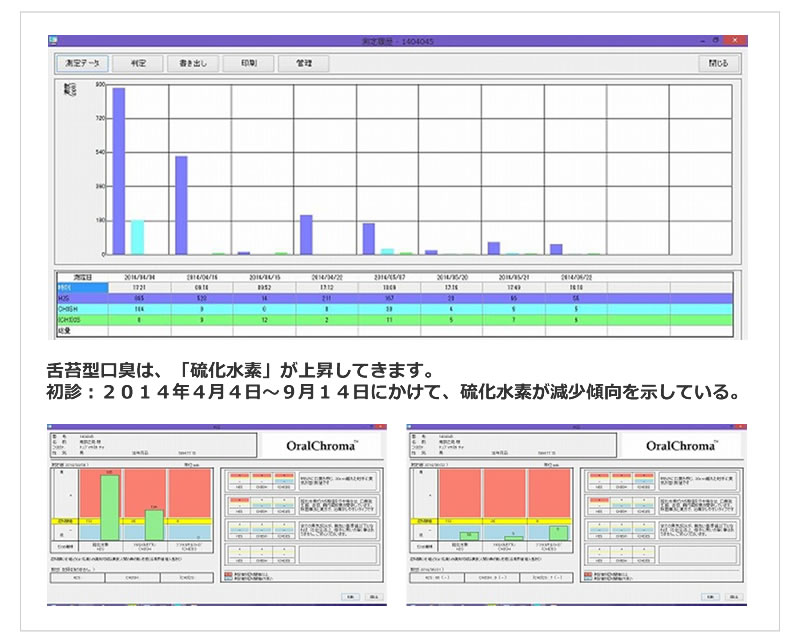Click the Start button on the mini taskbar
Image resolution: width=800 pixels, height=643 pixels.
[48, 603]
